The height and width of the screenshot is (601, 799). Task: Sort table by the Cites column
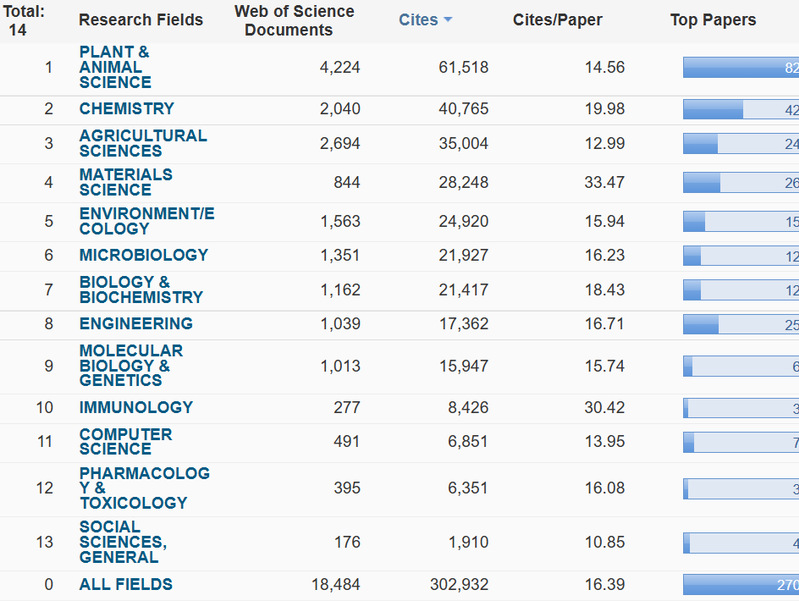[x=418, y=20]
